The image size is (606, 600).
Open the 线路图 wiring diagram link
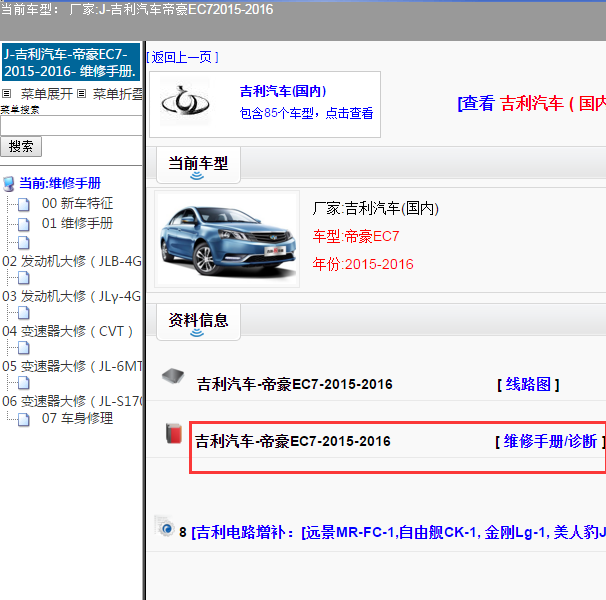coord(528,384)
